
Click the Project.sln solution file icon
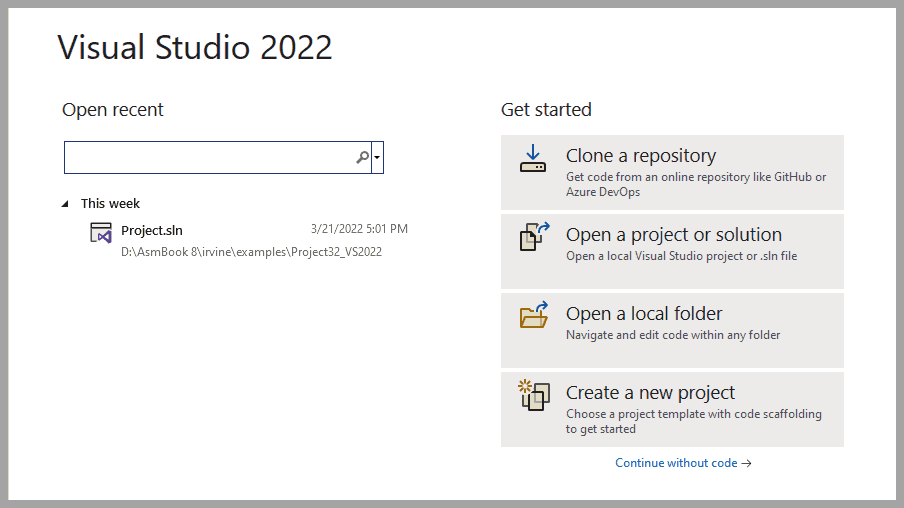(101, 233)
